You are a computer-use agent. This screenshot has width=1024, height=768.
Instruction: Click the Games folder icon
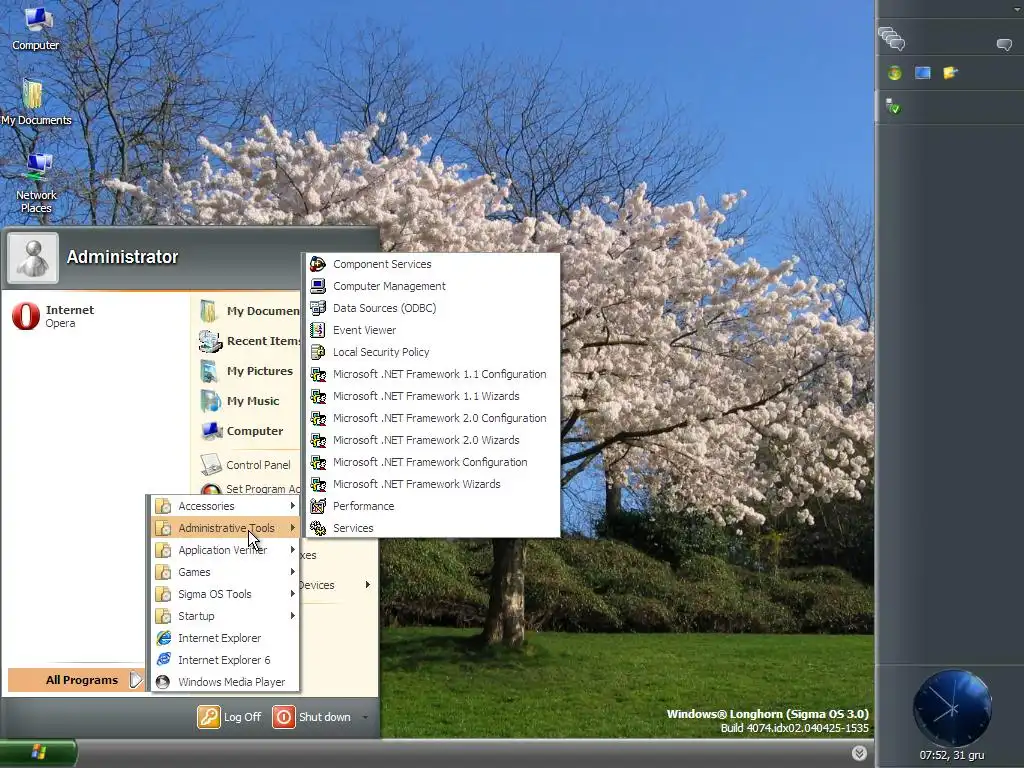tap(163, 572)
